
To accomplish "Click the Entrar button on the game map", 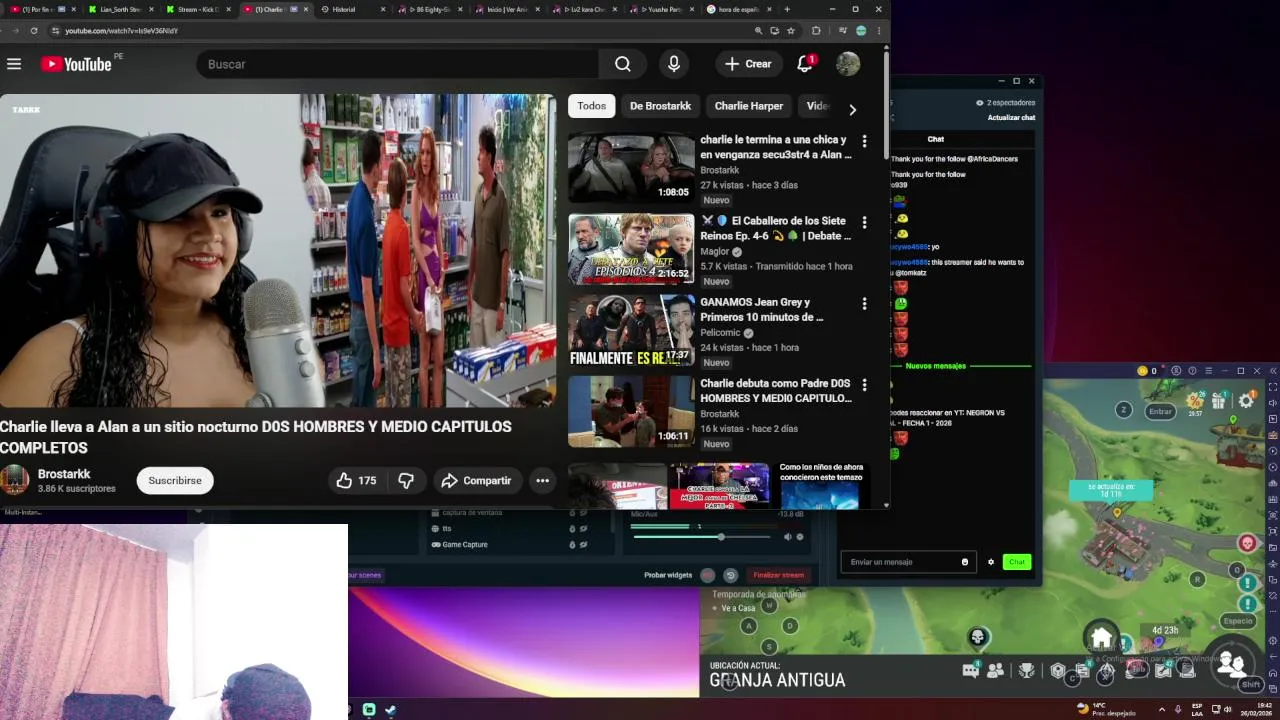I will click(x=1160, y=411).
